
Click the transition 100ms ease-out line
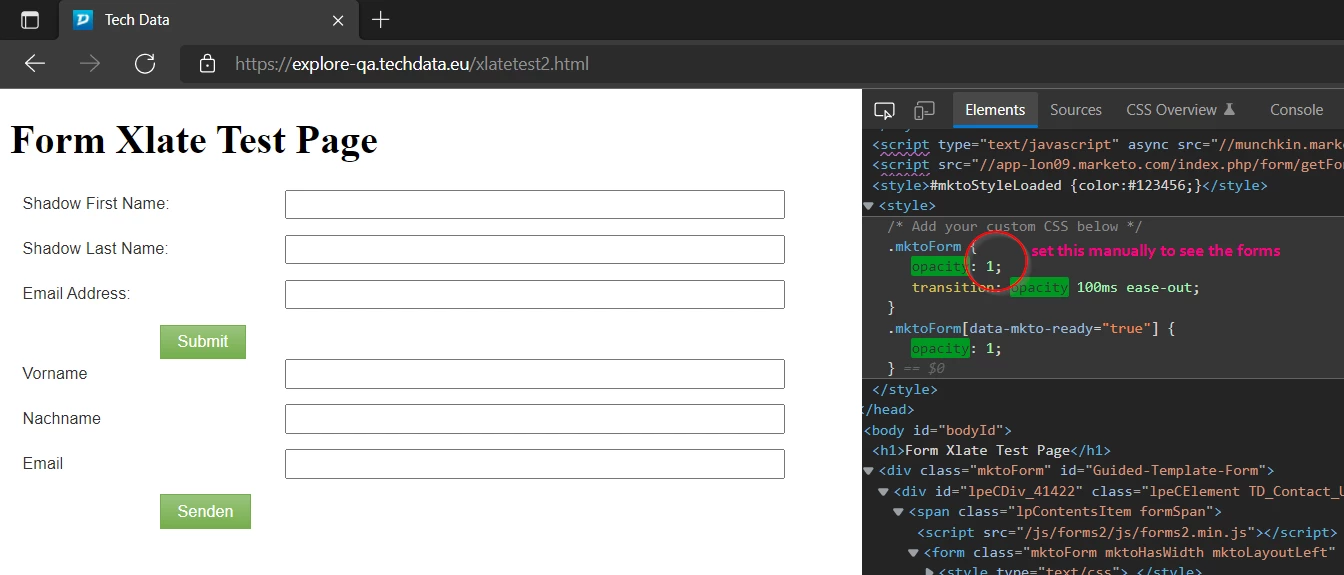pos(1055,287)
